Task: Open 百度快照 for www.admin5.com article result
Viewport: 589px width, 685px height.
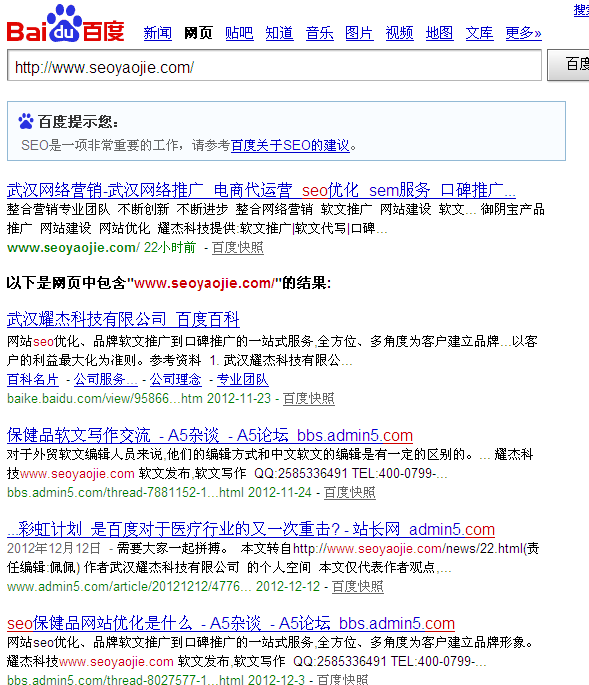Action: 357,586
